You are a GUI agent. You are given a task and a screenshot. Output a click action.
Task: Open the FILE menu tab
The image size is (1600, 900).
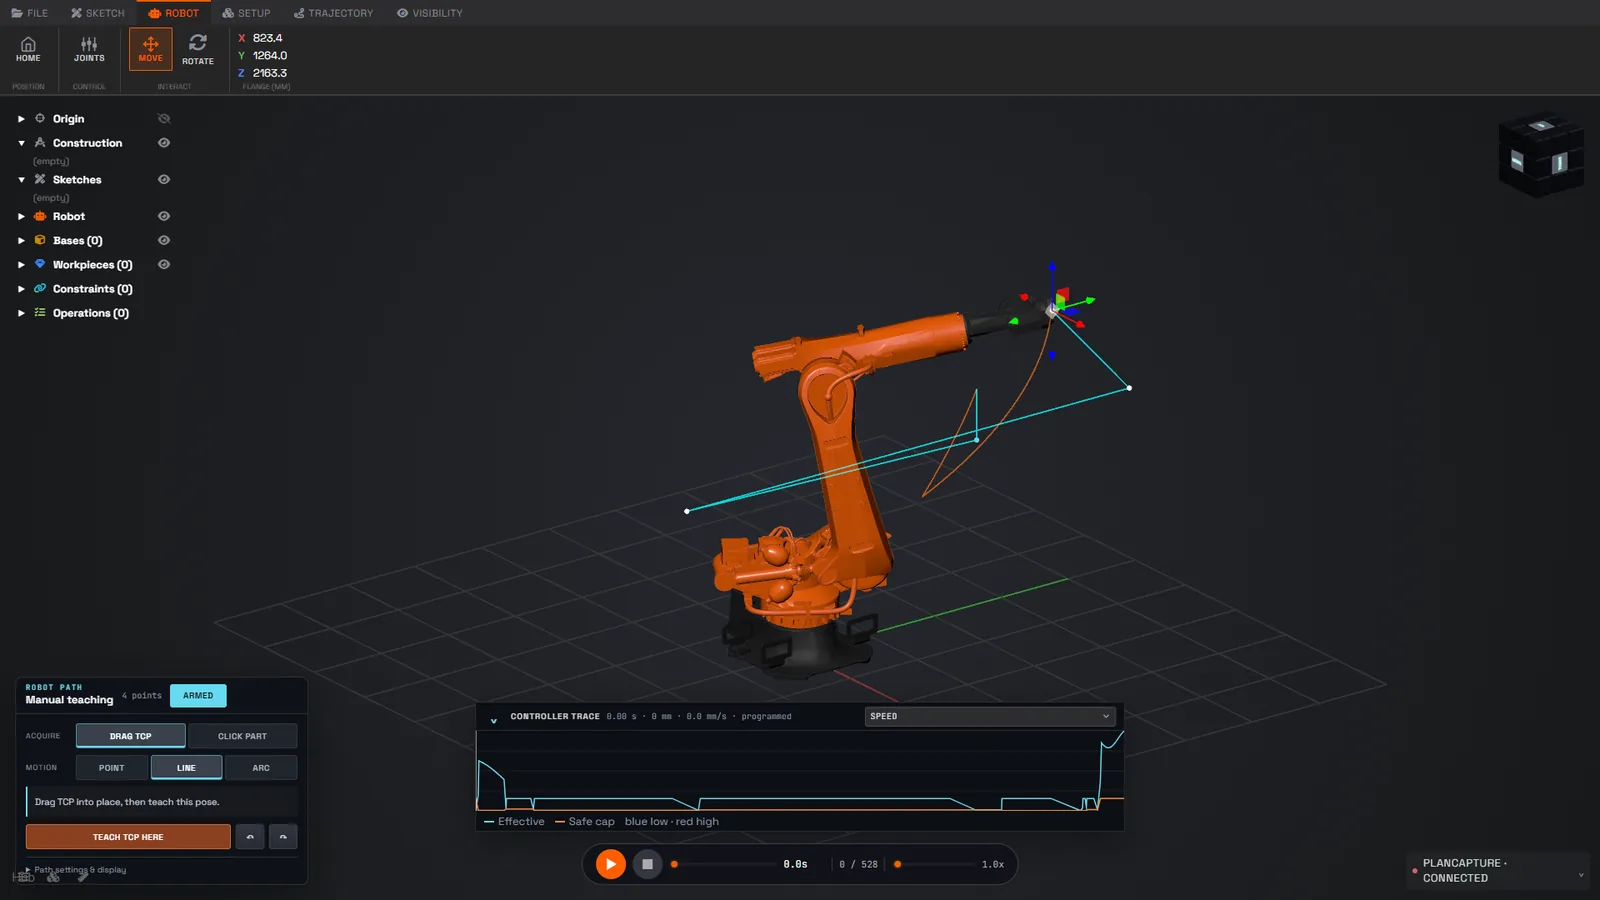click(30, 13)
